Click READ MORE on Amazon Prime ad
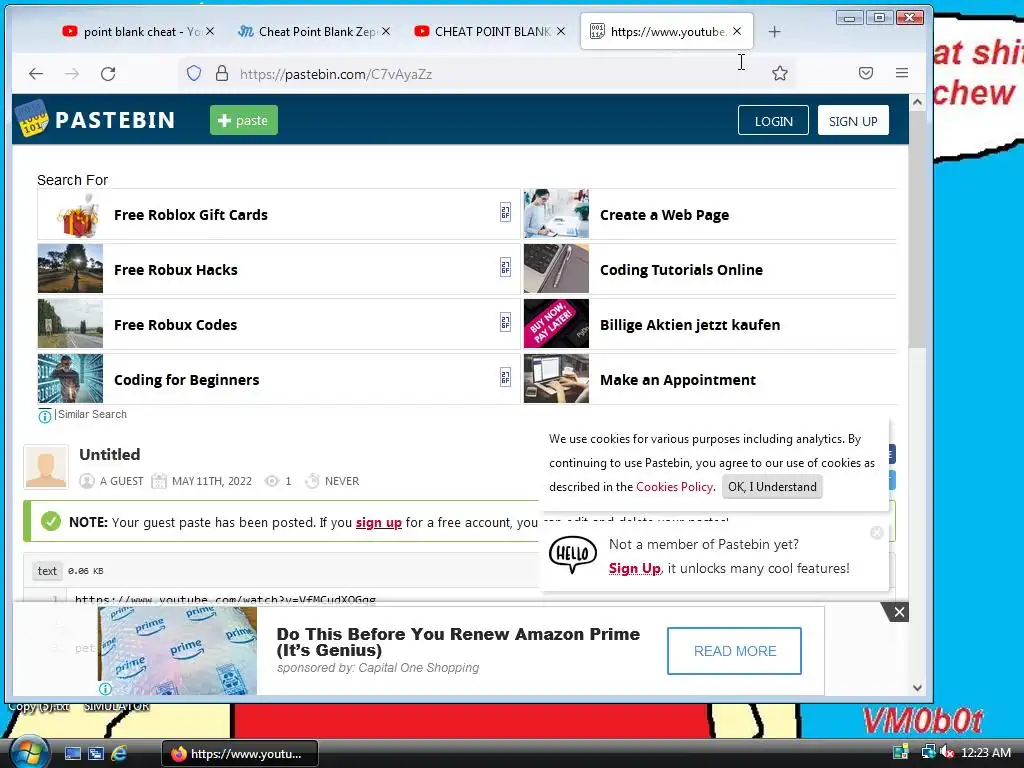1024x768 pixels. click(734, 651)
